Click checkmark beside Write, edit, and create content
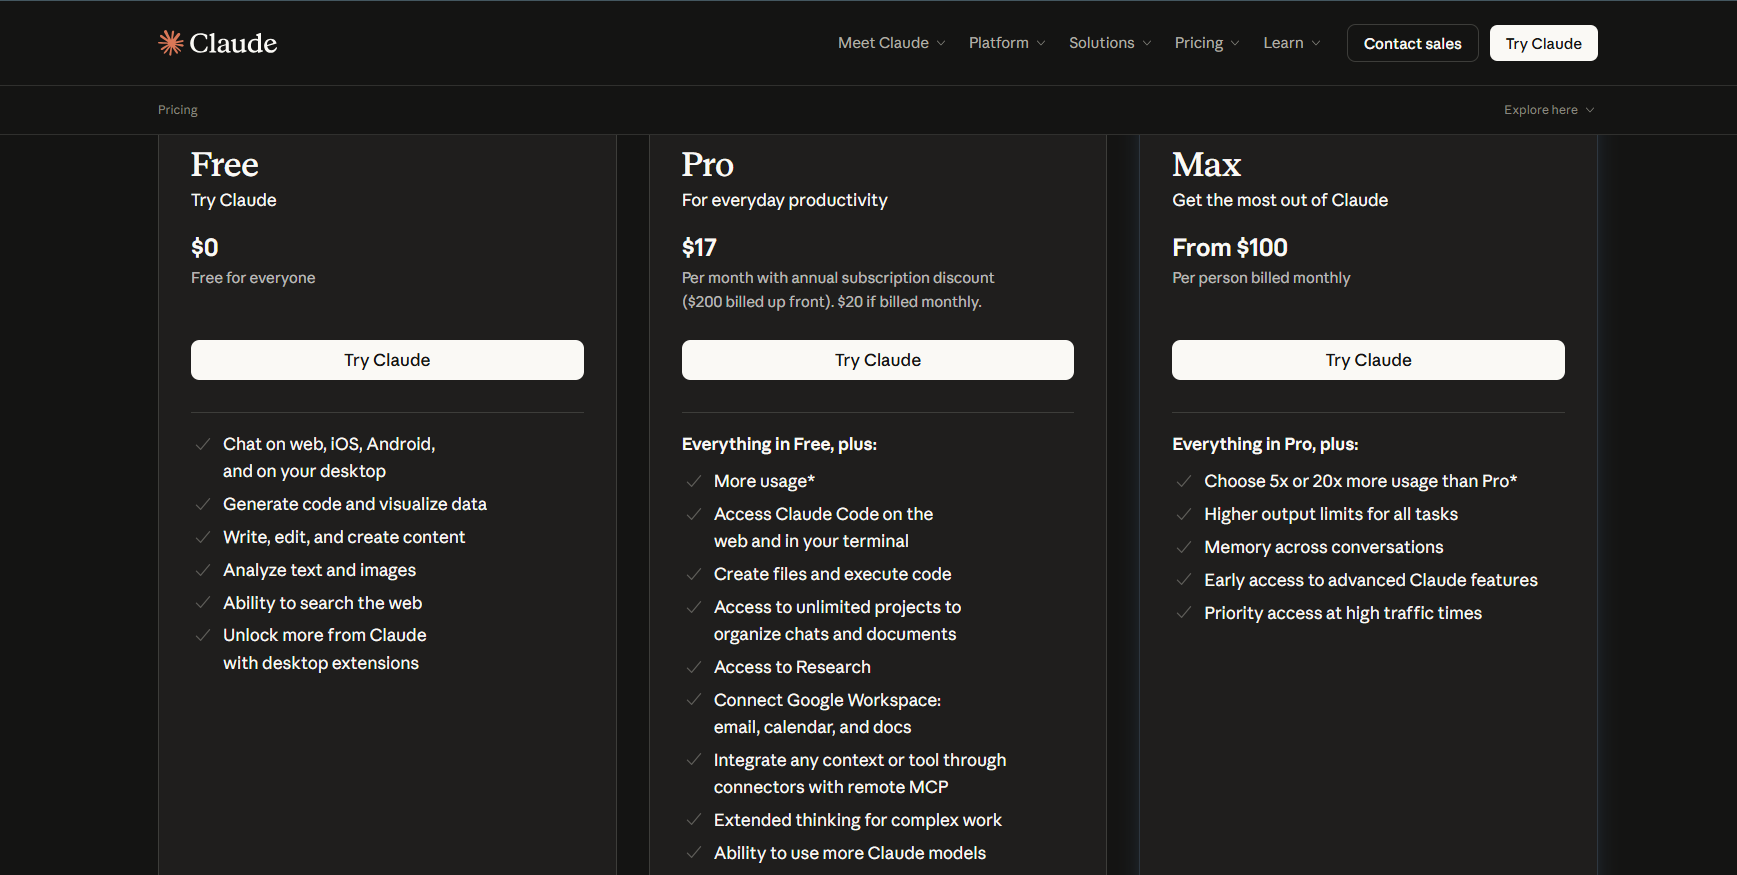The image size is (1737, 875). (x=203, y=537)
